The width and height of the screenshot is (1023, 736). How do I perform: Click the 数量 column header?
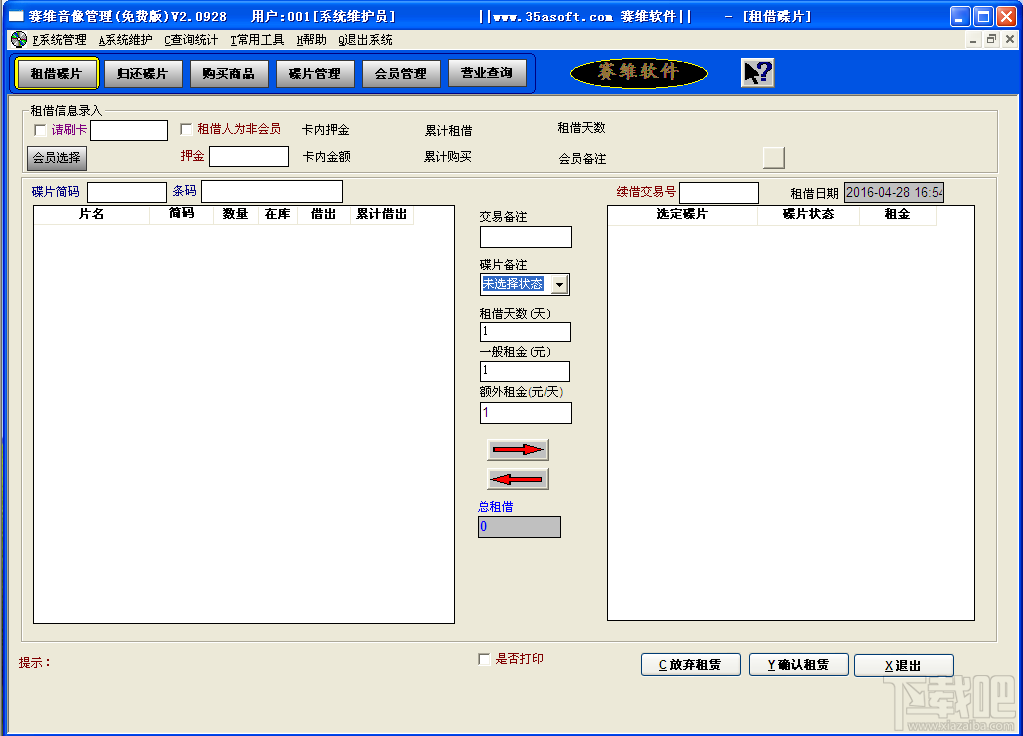coord(235,214)
